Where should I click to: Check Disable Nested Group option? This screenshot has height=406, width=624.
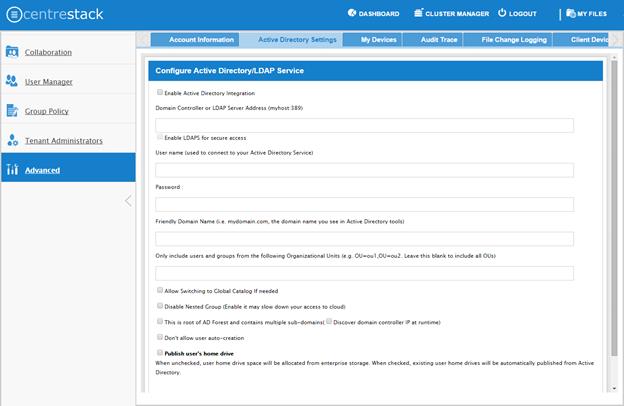click(160, 306)
